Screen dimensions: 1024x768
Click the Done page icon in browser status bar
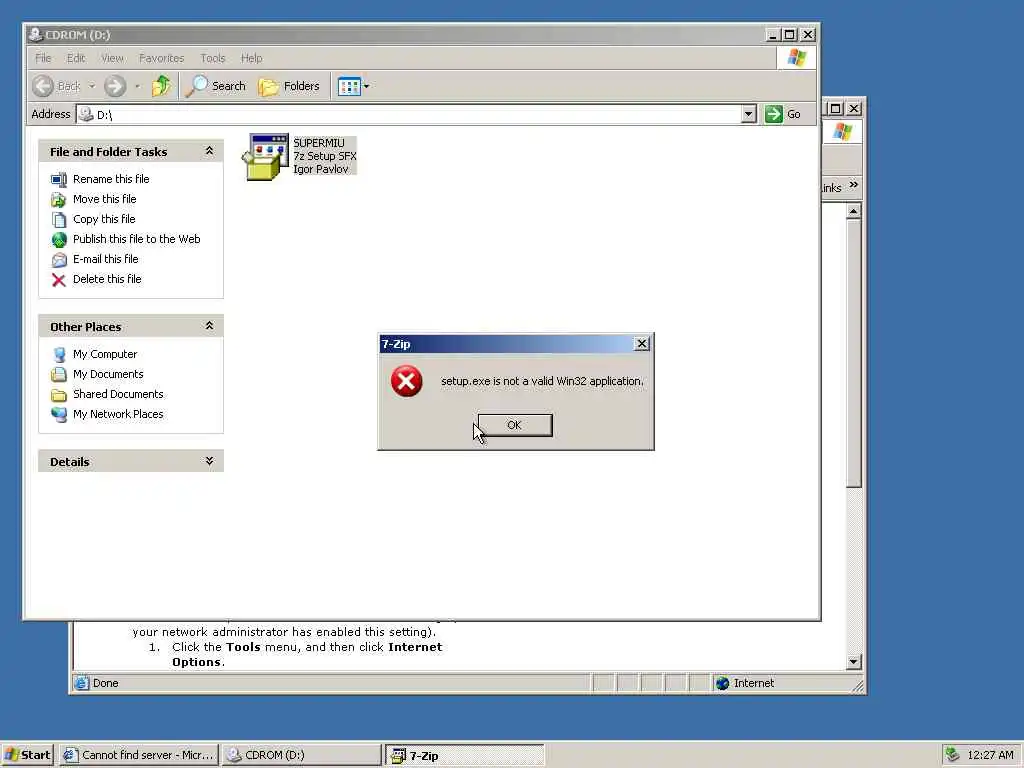pos(81,683)
